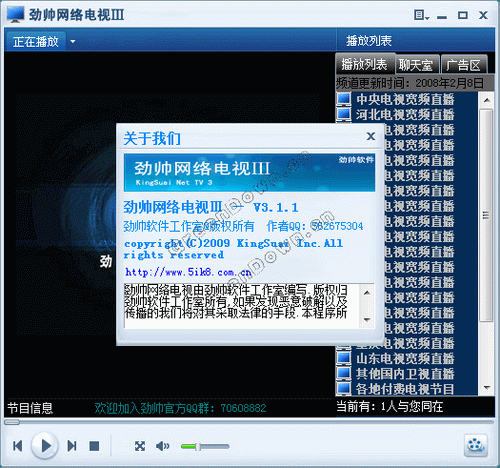The width and height of the screenshot is (500, 468).
Task: Click the playlist scrollbar down arrow
Action: [x=486, y=388]
